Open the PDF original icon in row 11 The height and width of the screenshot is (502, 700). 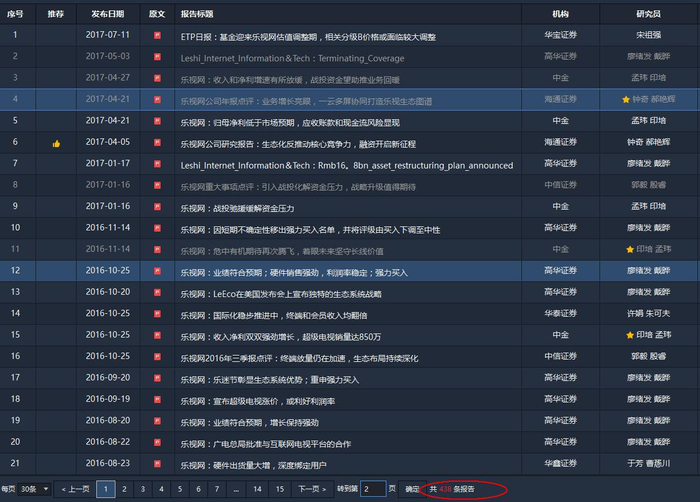click(x=157, y=250)
